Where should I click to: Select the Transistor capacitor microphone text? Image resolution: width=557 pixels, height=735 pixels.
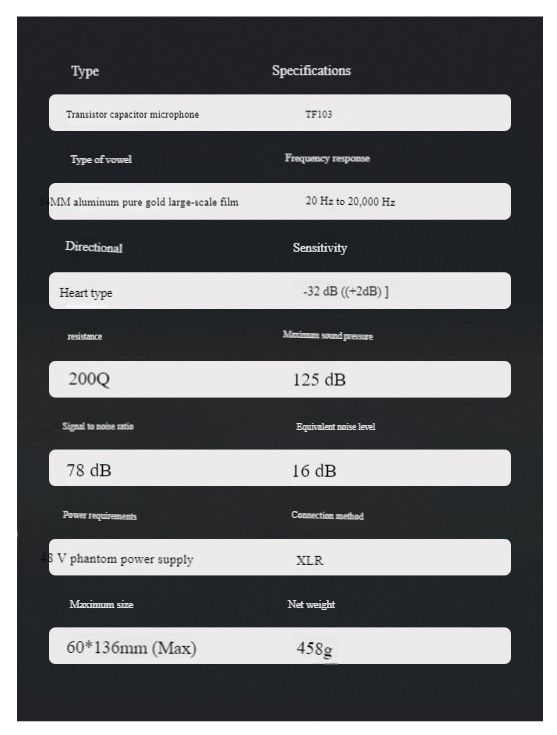132,114
